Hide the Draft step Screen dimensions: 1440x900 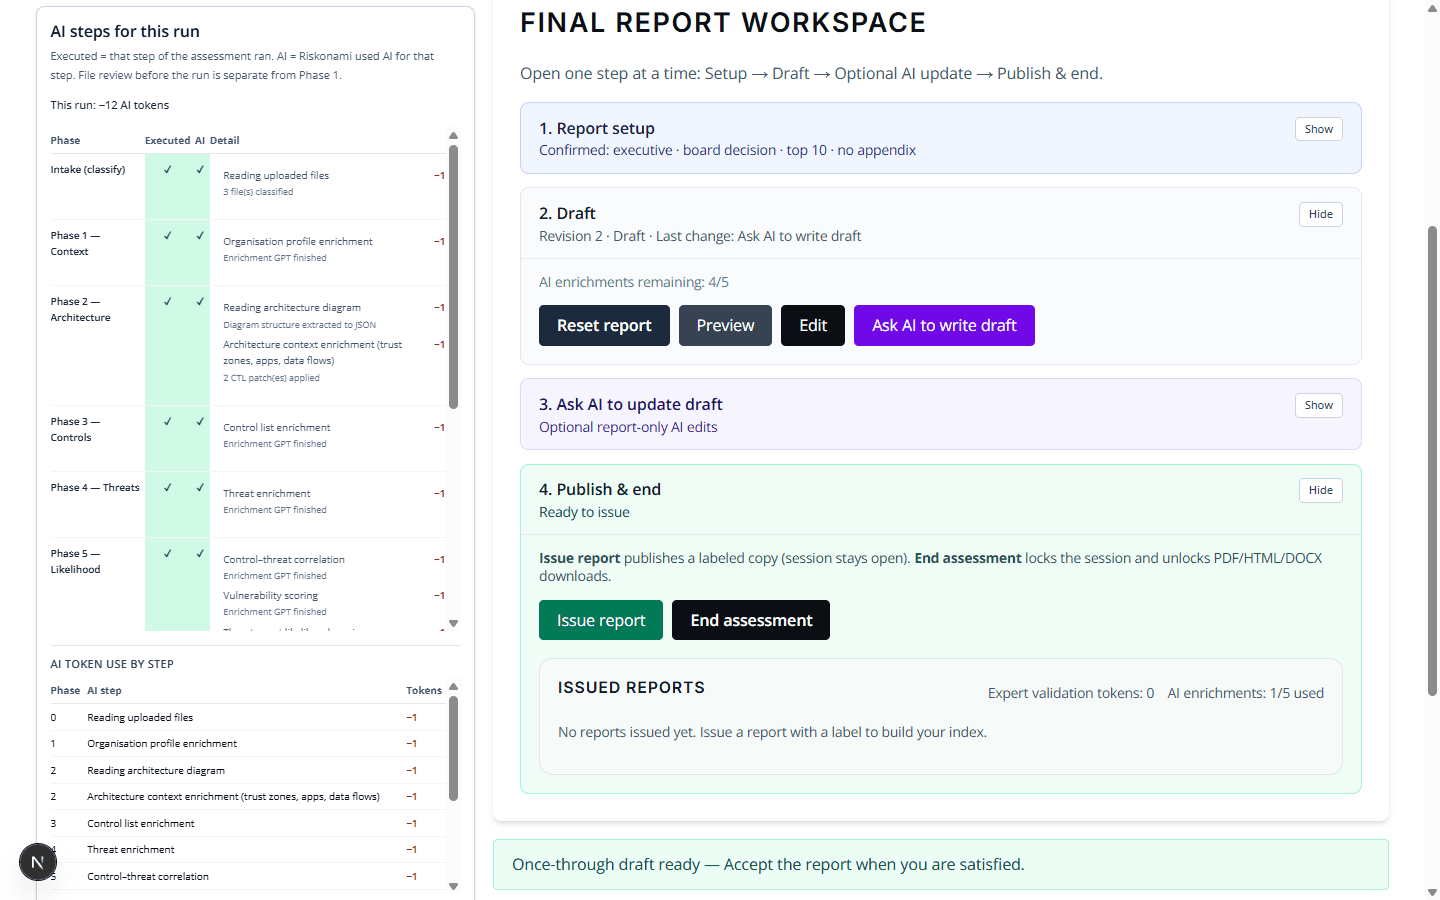(x=1321, y=214)
